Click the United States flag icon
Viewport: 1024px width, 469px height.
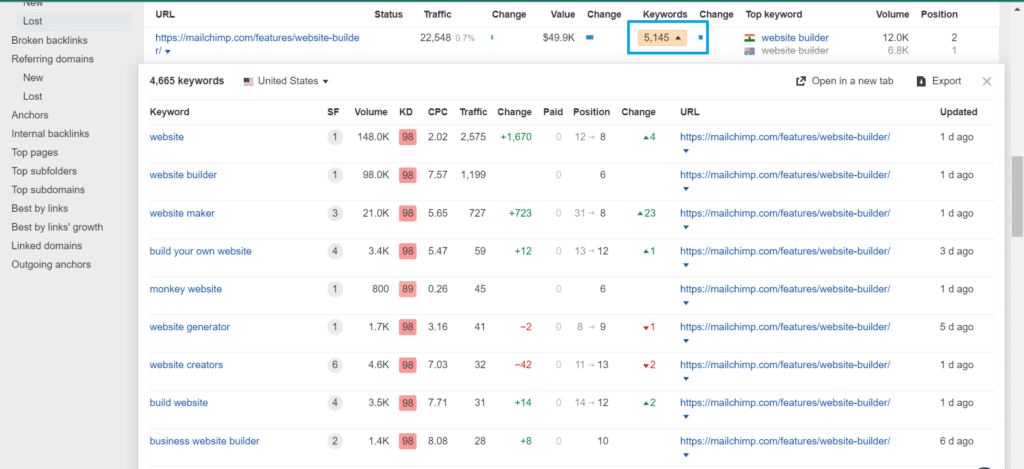pos(248,81)
